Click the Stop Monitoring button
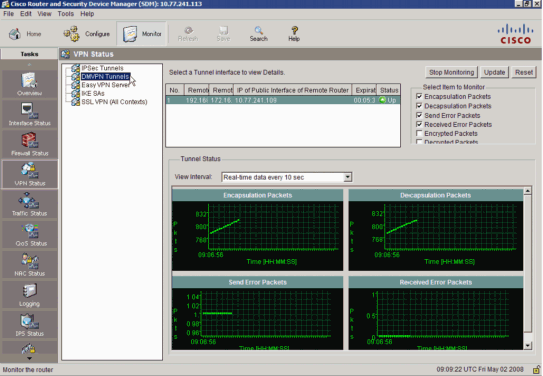Screen dimensions: 543x376 [451, 72]
